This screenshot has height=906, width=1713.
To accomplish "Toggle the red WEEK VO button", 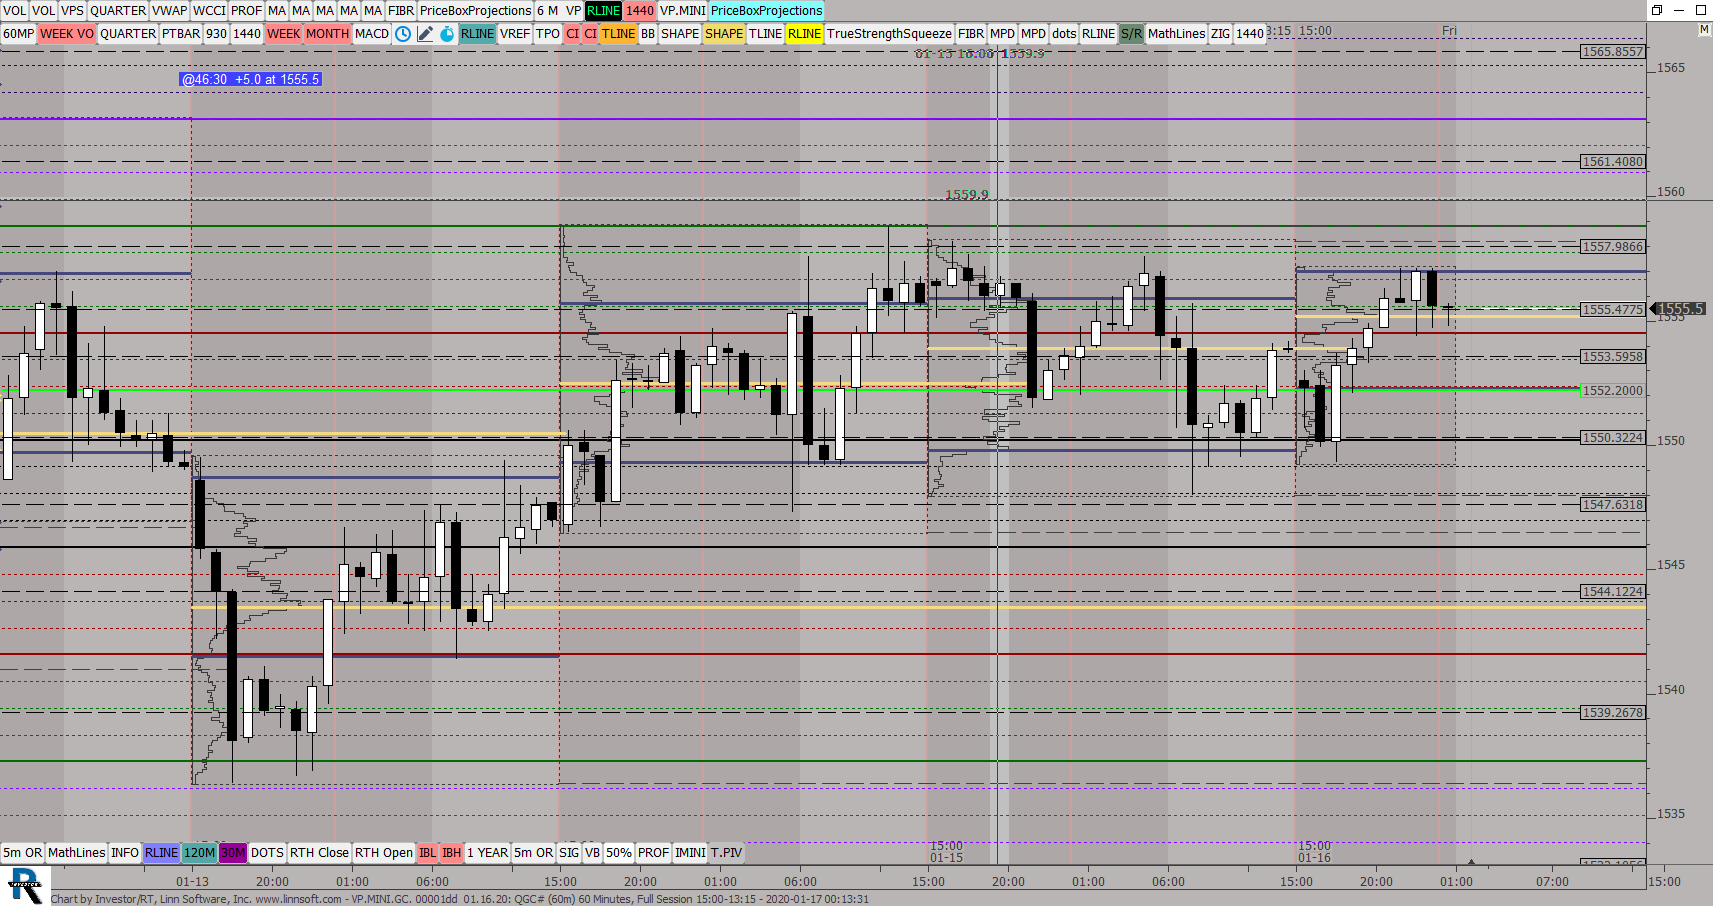I will click(67, 34).
